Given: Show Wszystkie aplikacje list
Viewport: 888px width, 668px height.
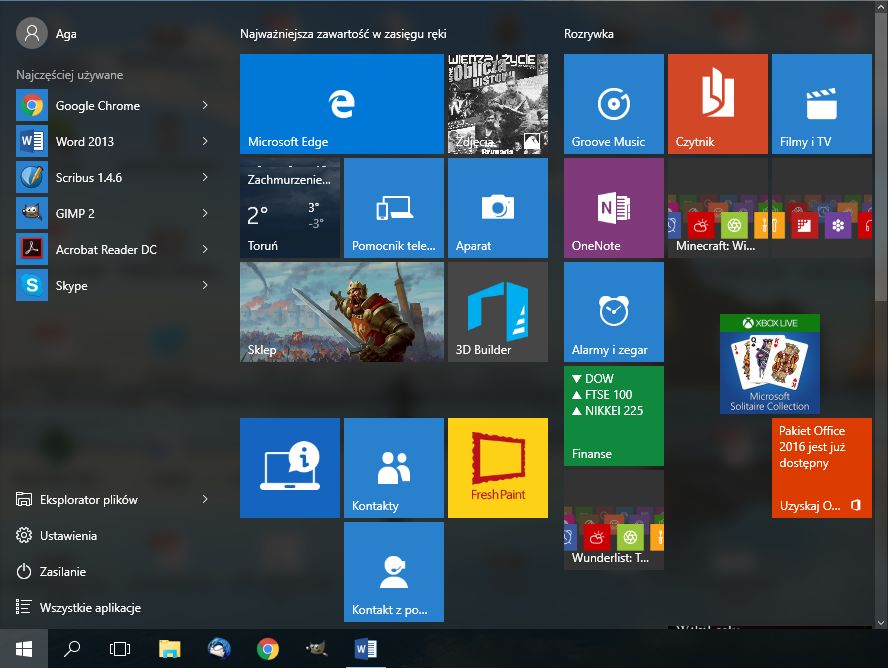Looking at the screenshot, I should (x=90, y=607).
